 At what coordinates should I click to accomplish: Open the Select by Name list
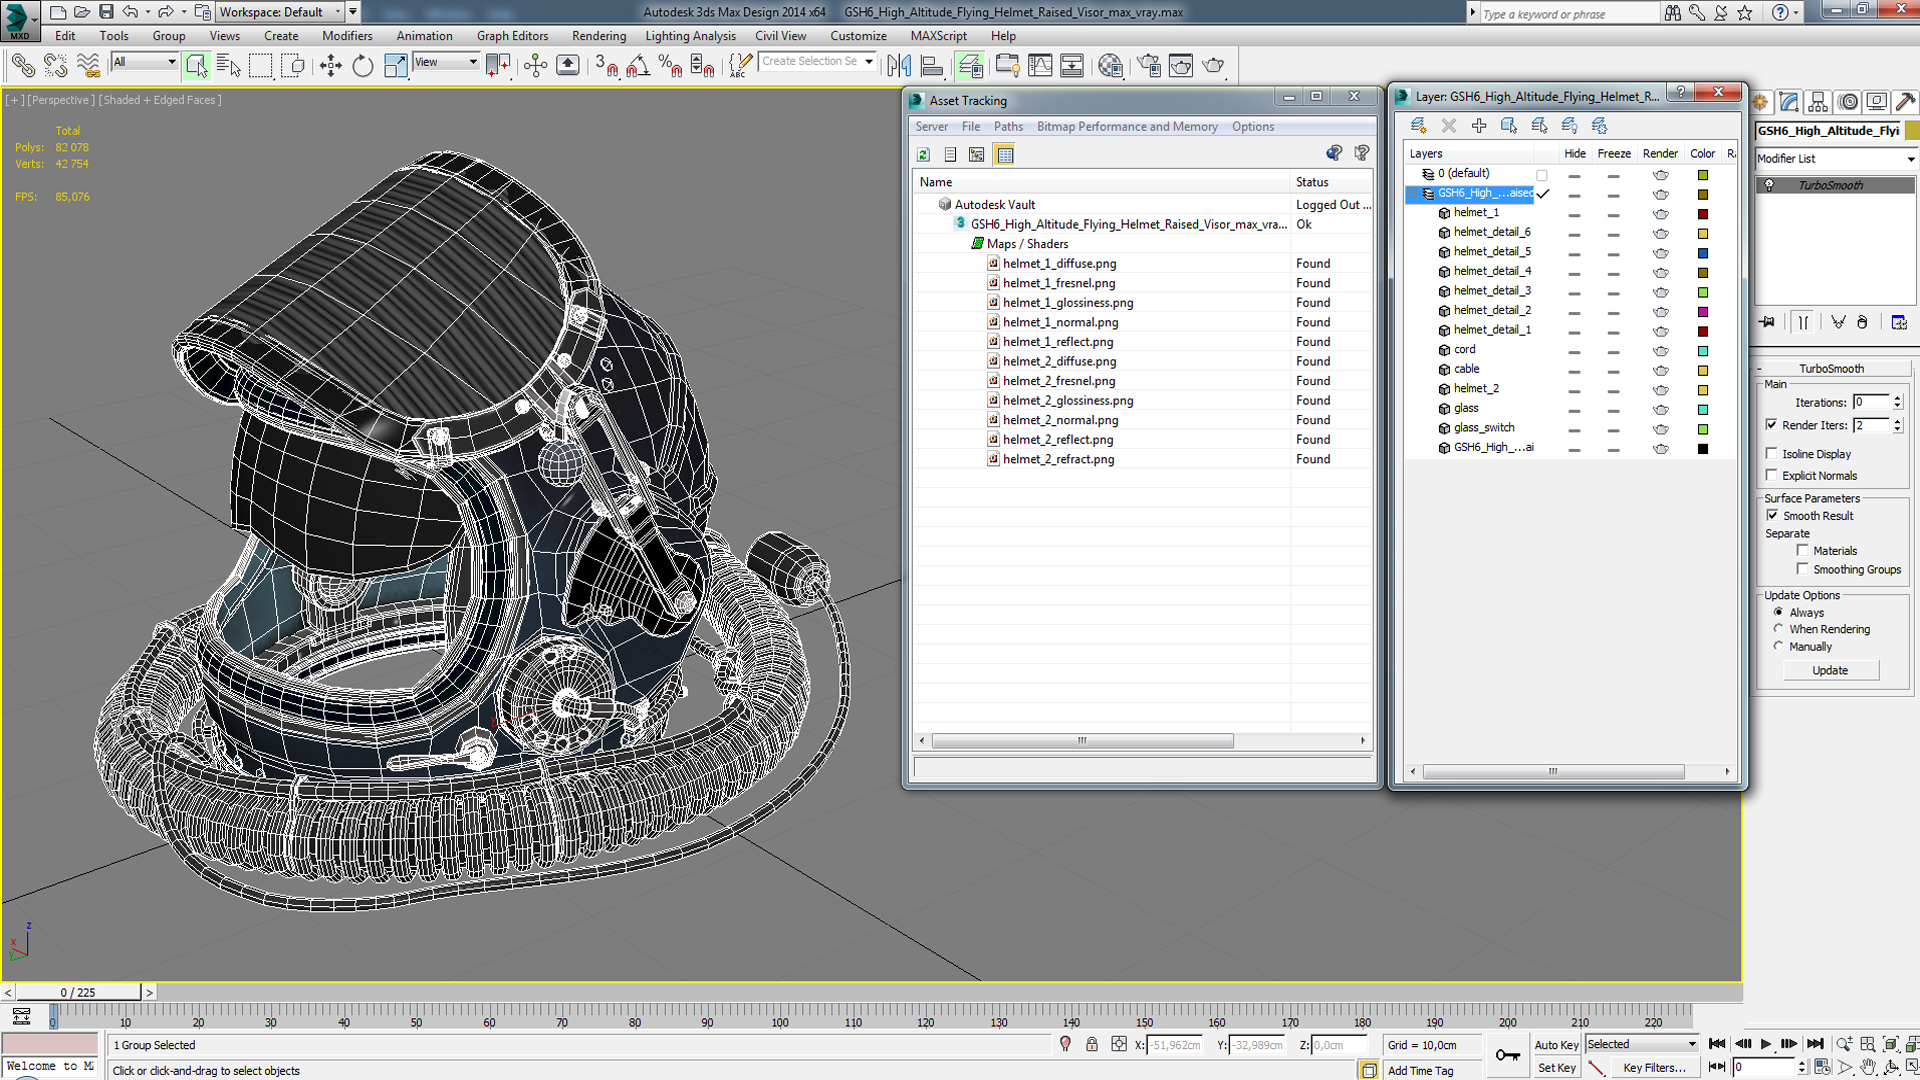pos(228,66)
